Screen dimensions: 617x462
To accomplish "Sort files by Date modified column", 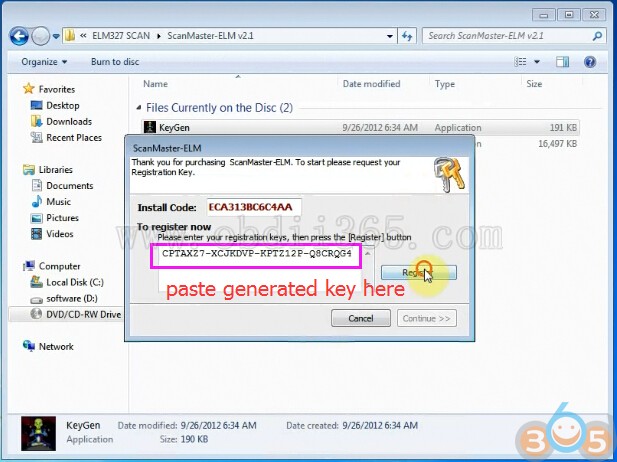I will (x=371, y=84).
